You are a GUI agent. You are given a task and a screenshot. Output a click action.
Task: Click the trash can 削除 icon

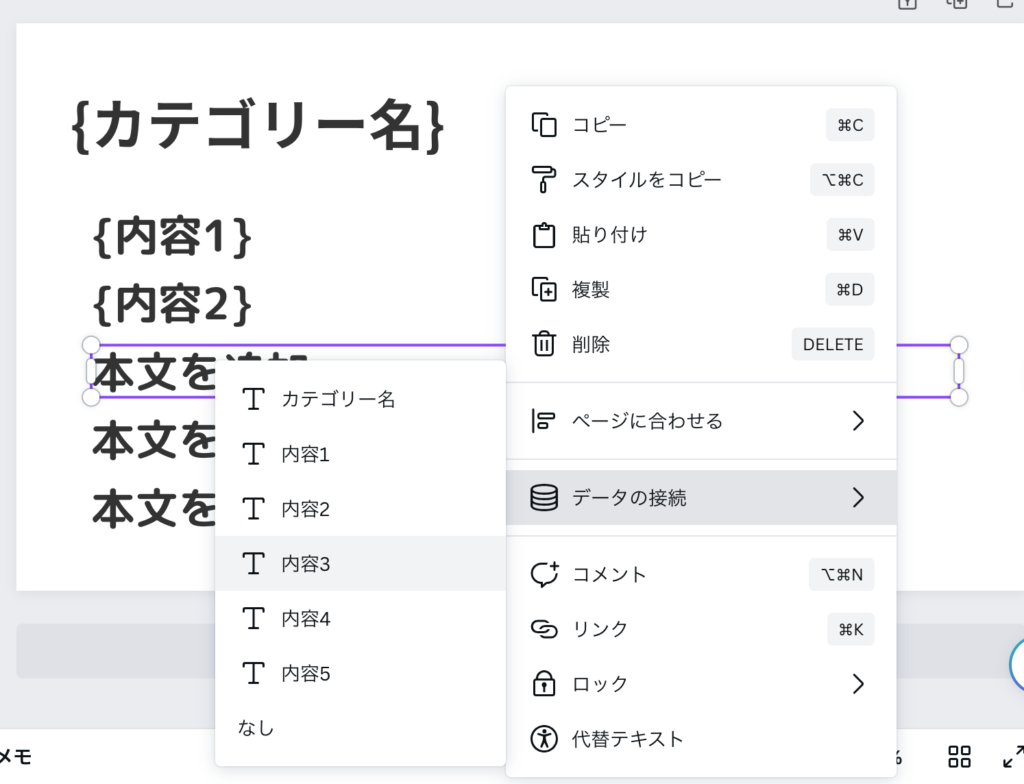[x=543, y=344]
